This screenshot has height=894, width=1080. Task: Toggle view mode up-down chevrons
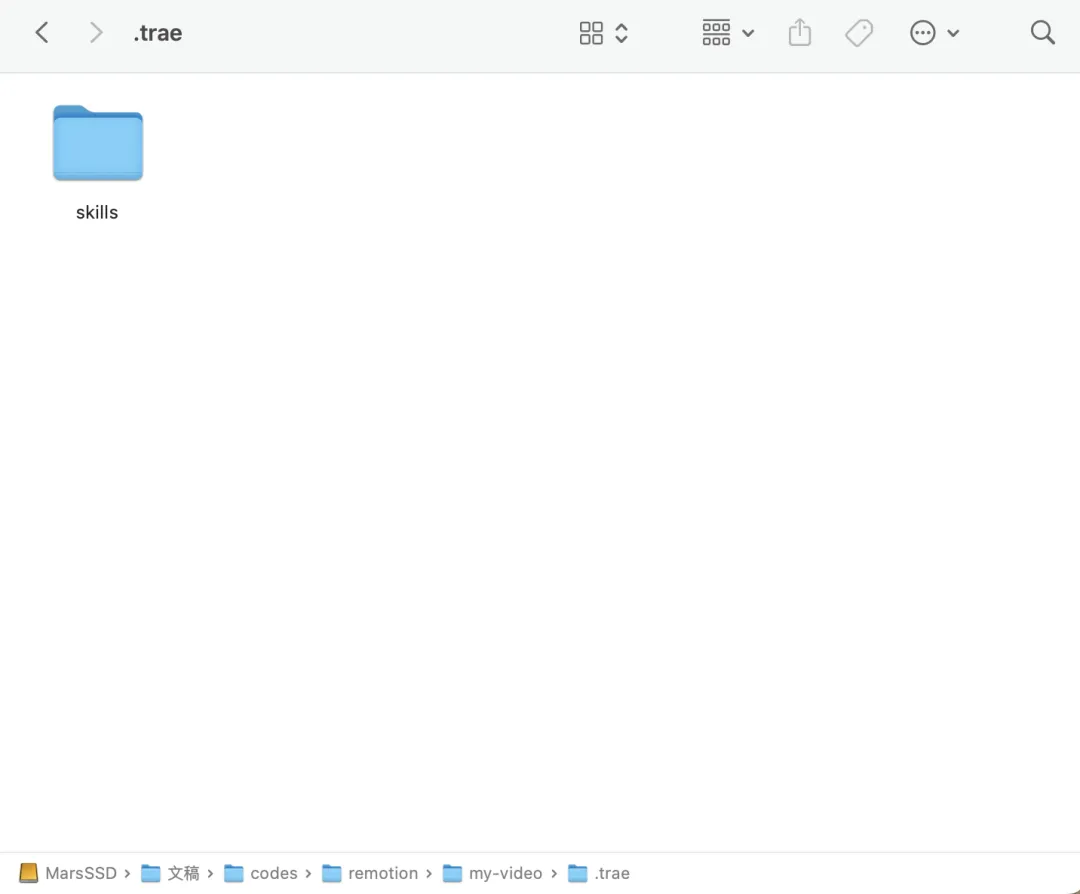tap(621, 33)
